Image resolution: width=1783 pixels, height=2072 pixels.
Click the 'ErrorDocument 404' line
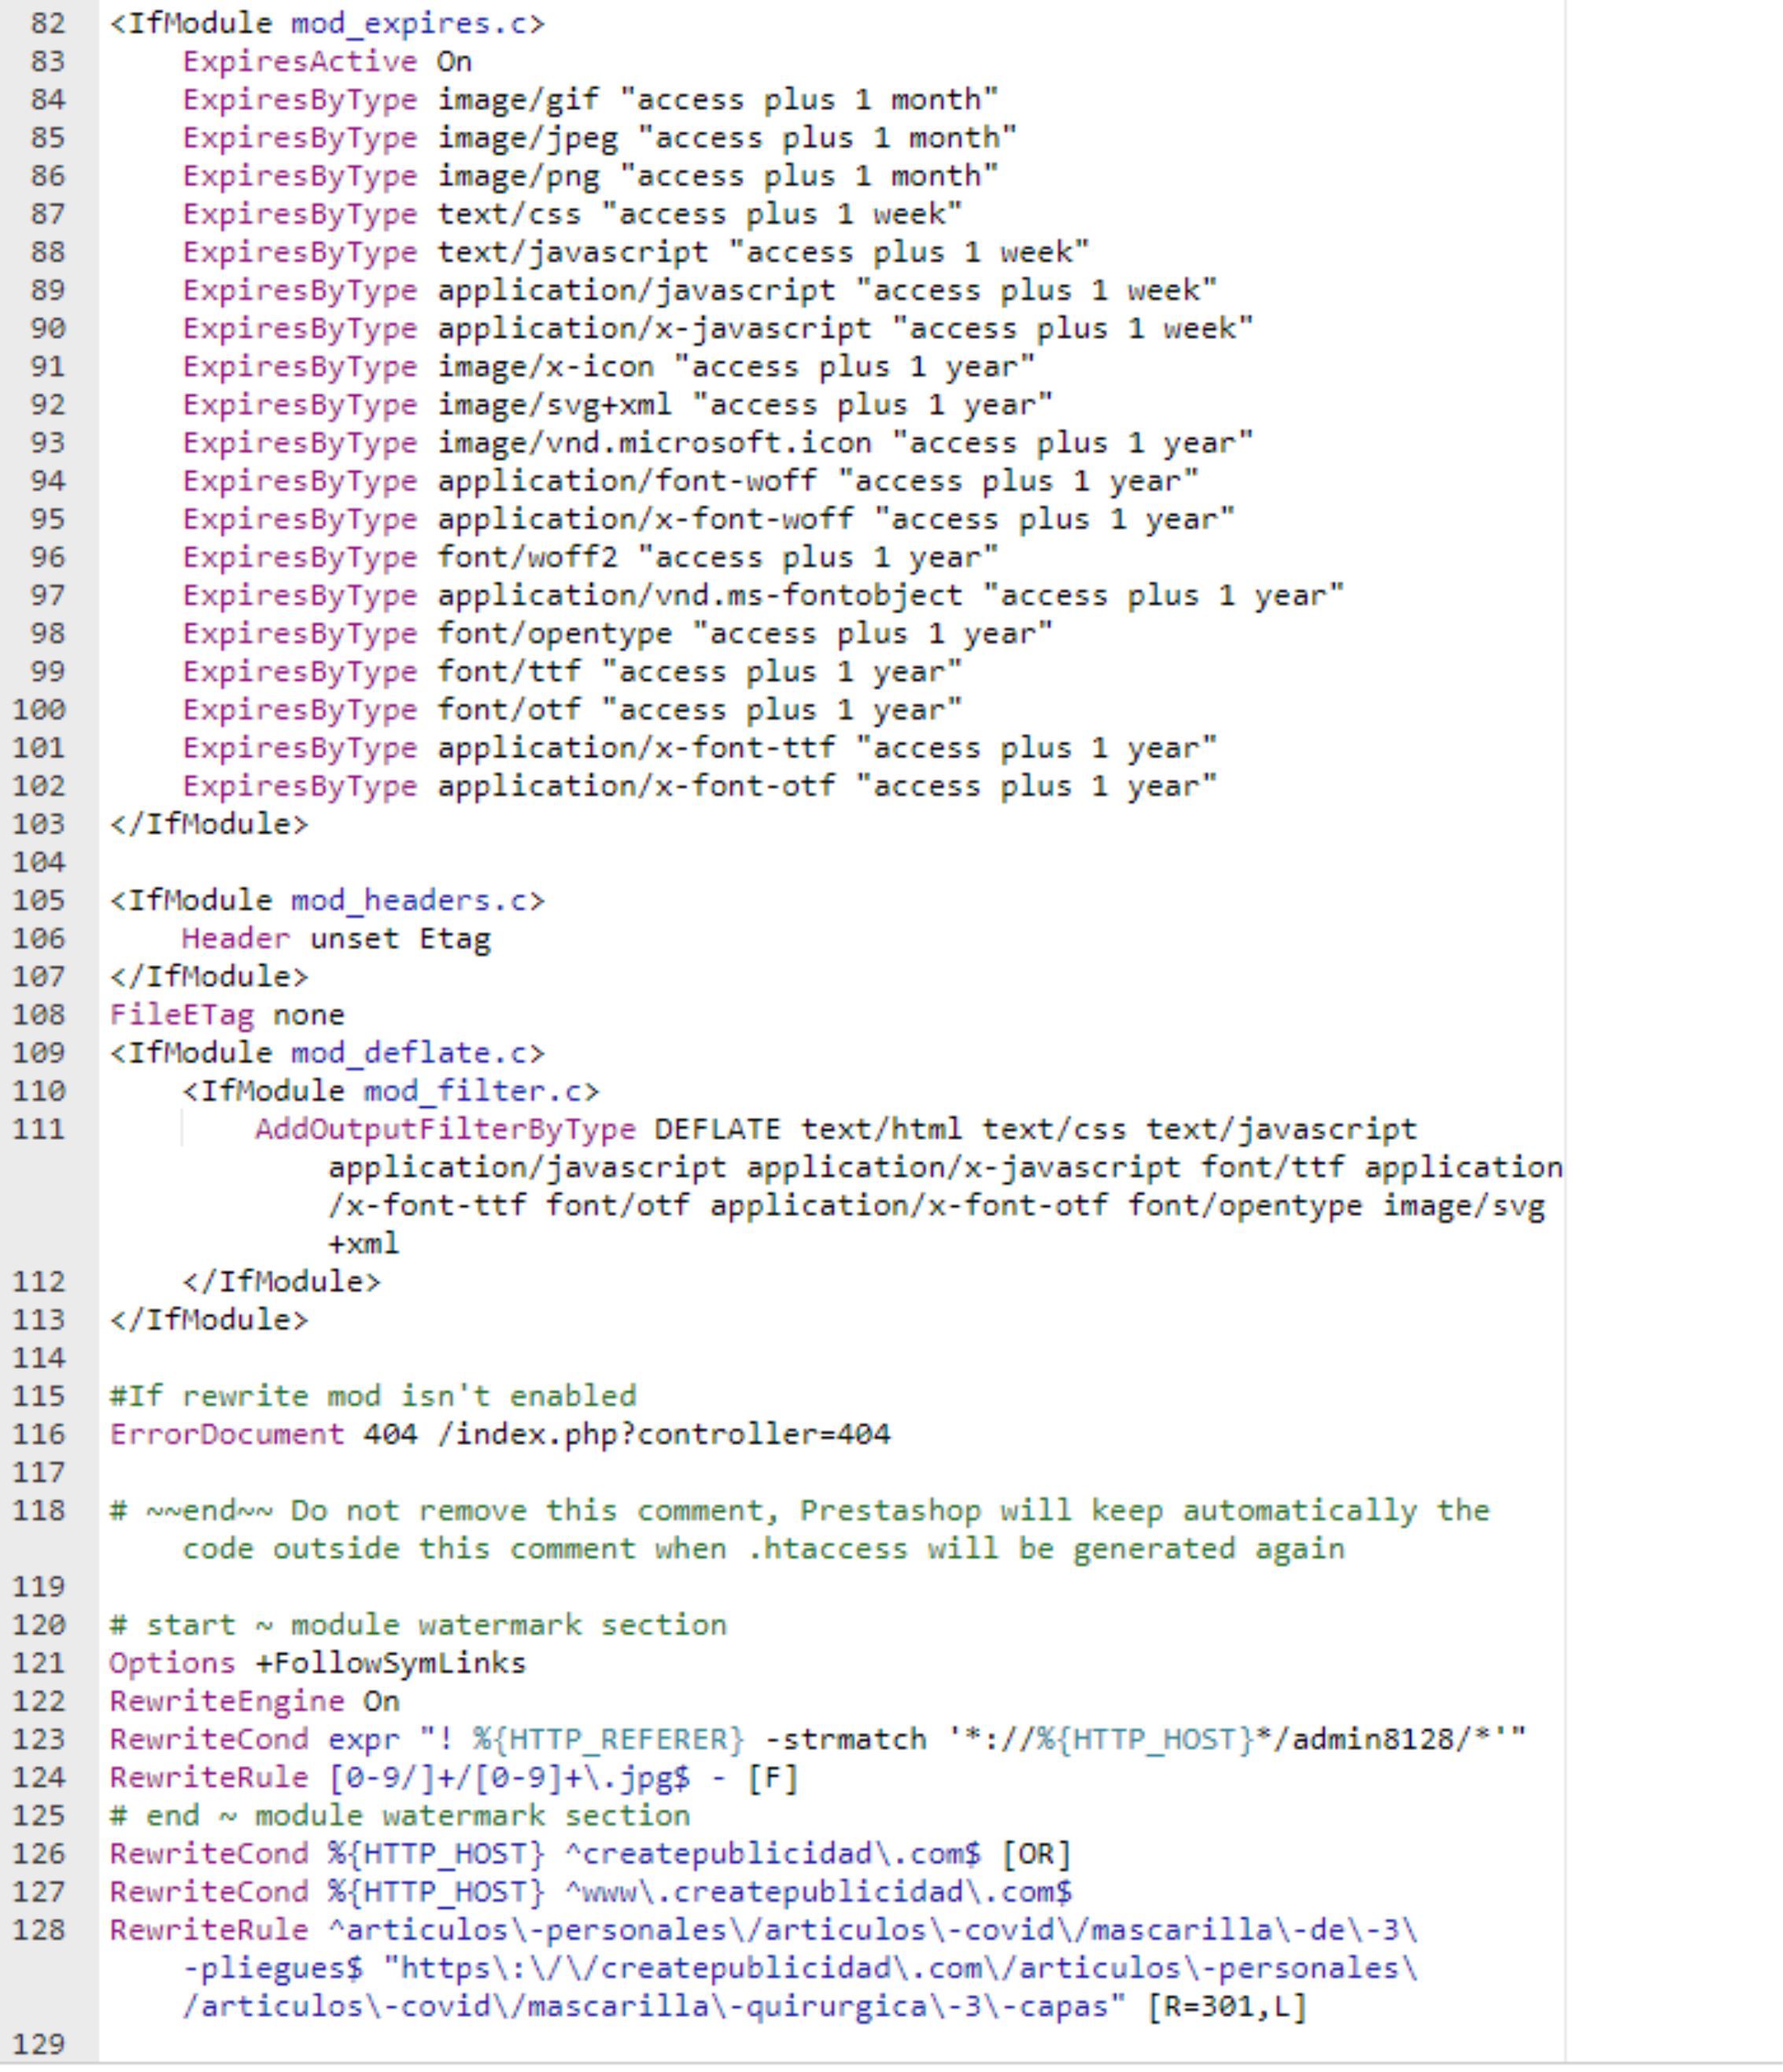[x=500, y=1435]
